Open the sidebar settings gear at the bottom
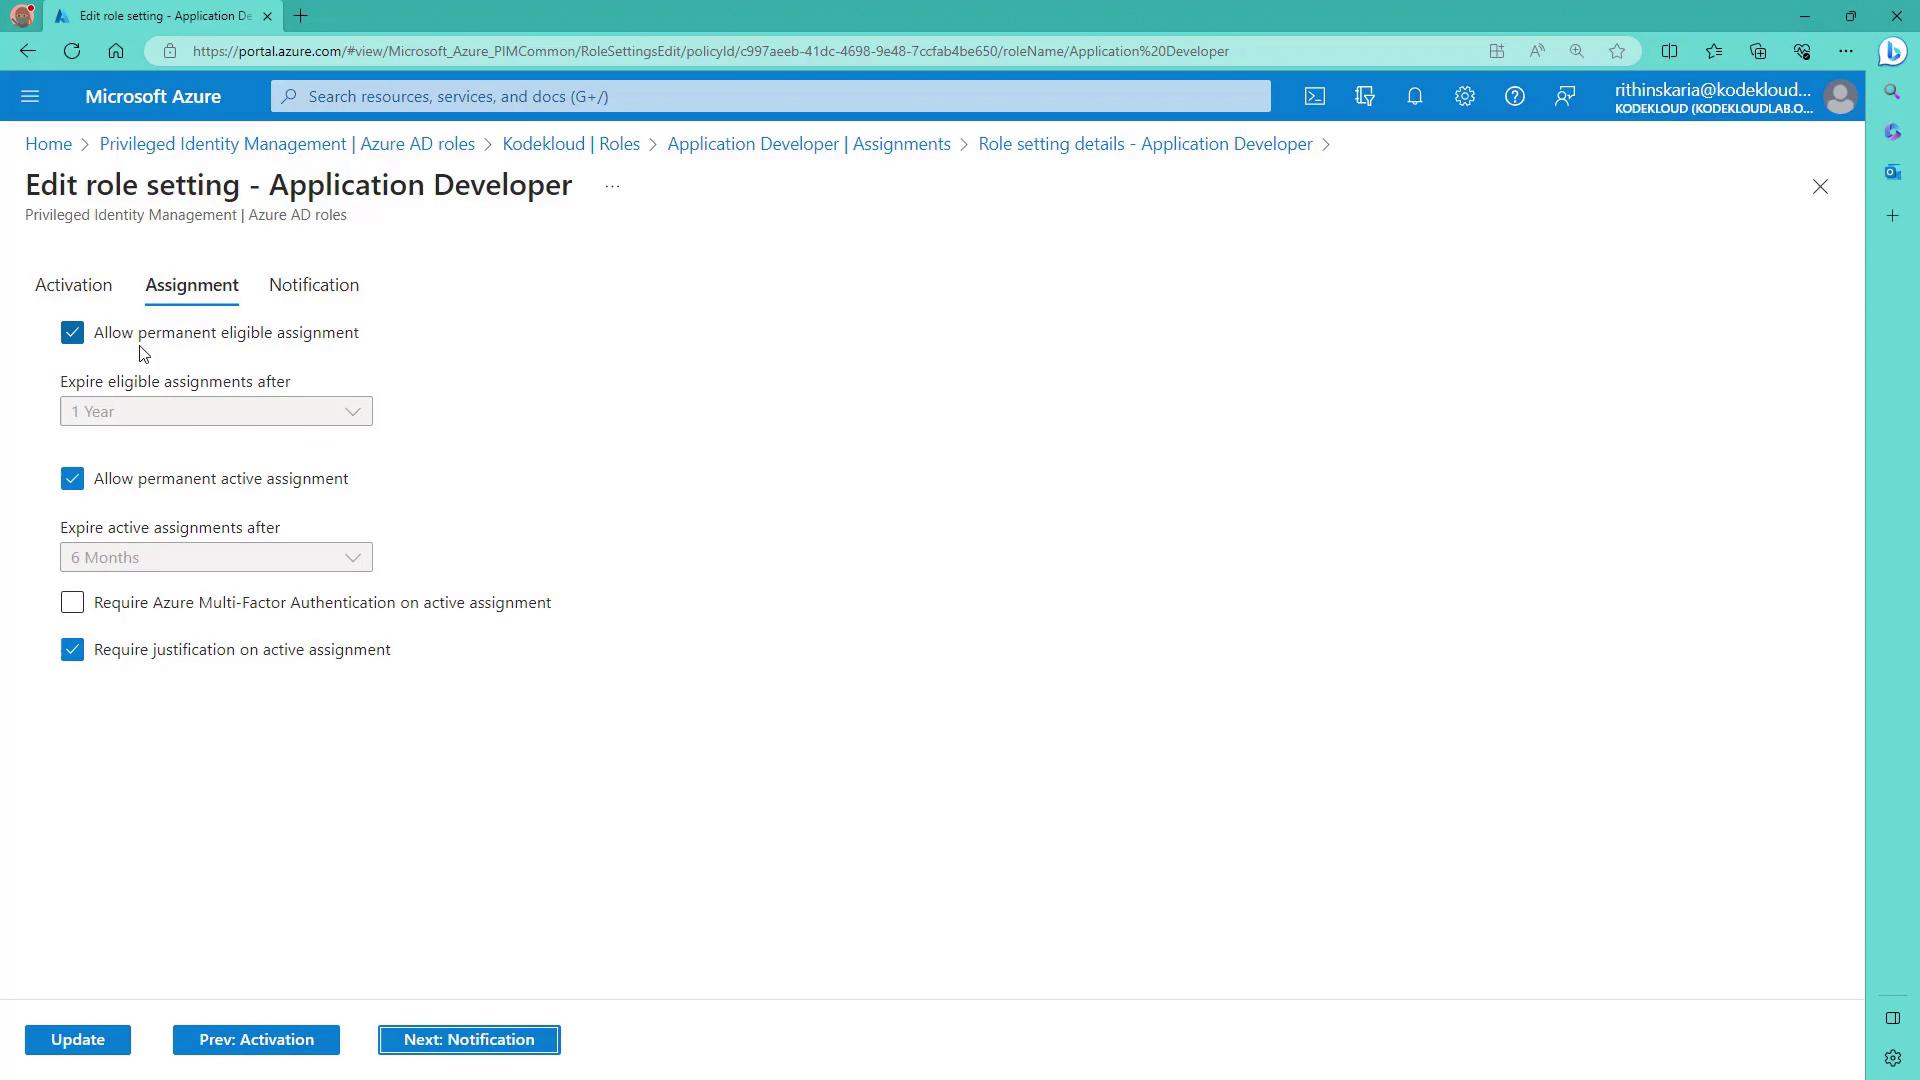This screenshot has height=1080, width=1920. pyautogui.click(x=1892, y=1058)
